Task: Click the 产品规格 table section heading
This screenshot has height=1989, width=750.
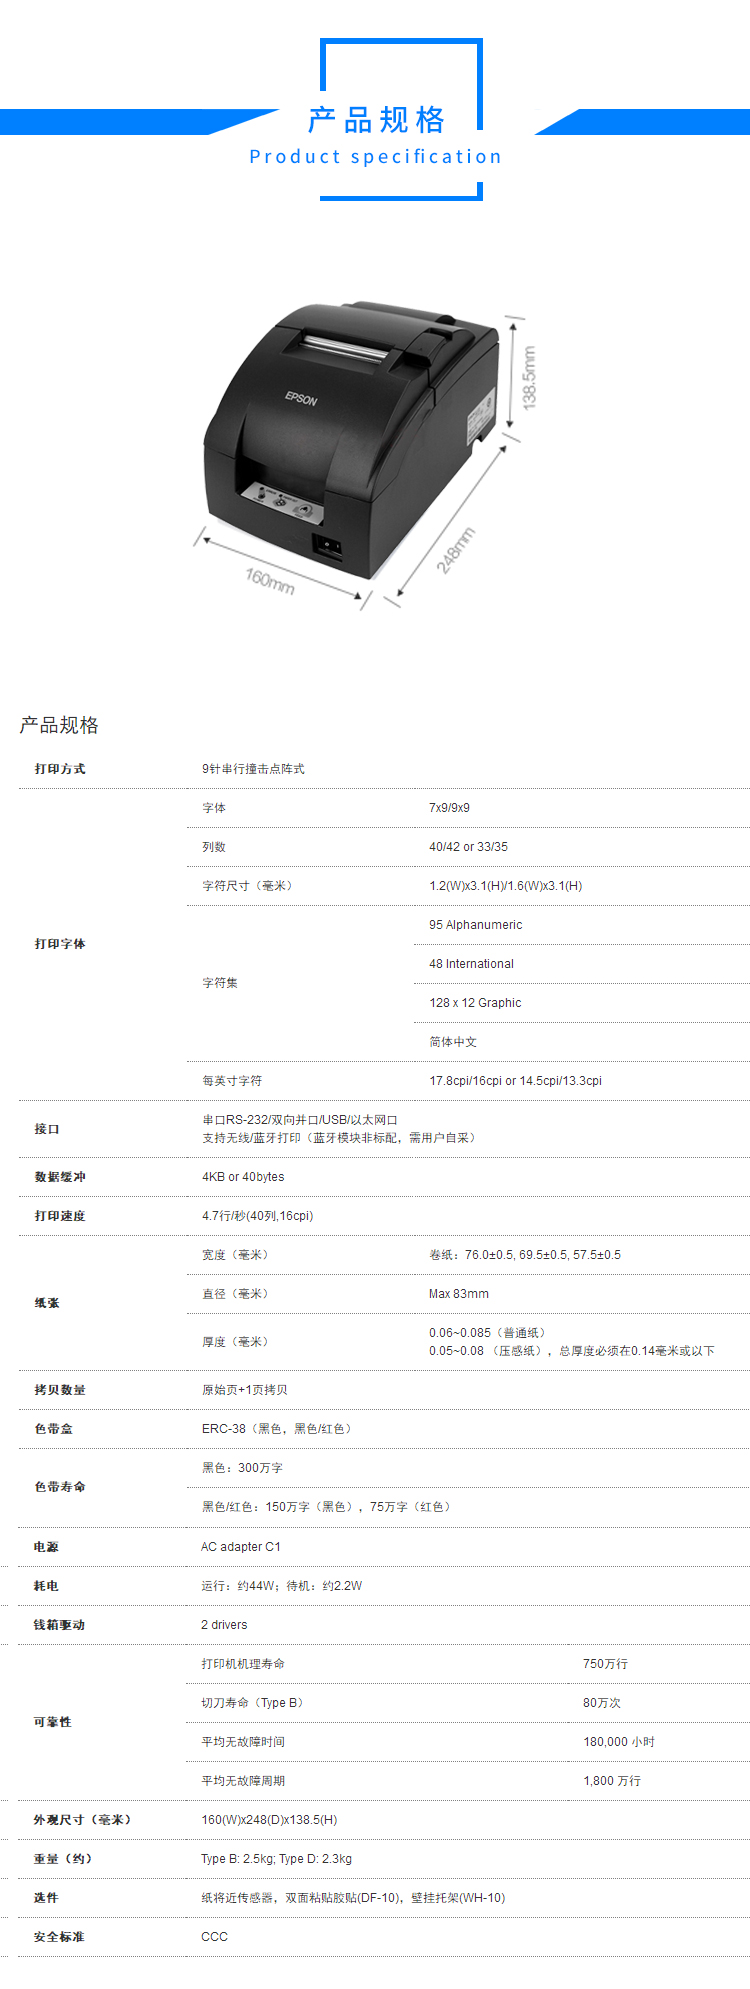Action: click(x=59, y=725)
